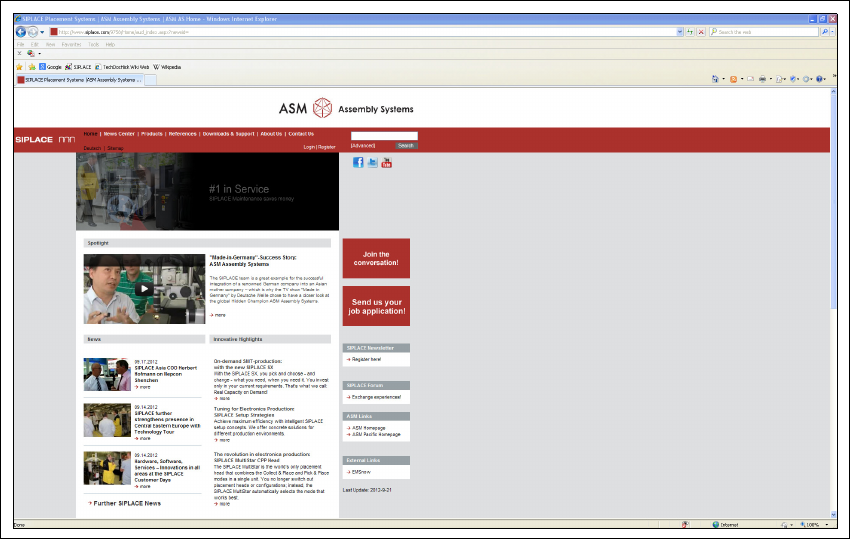The image size is (850, 539).
Task: Open dropdown arrow next to toolbar tools icon
Action: tap(40, 54)
